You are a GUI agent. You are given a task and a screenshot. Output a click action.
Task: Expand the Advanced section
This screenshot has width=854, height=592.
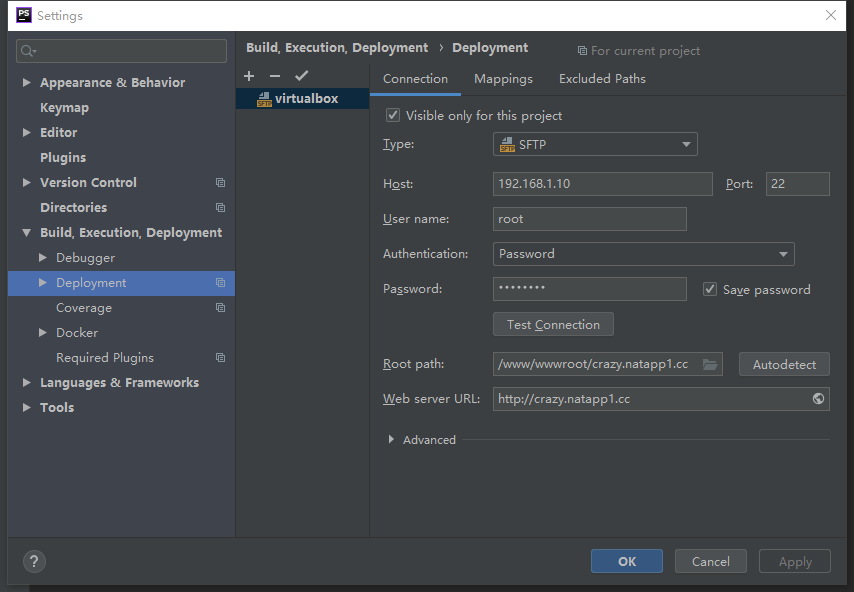click(391, 440)
